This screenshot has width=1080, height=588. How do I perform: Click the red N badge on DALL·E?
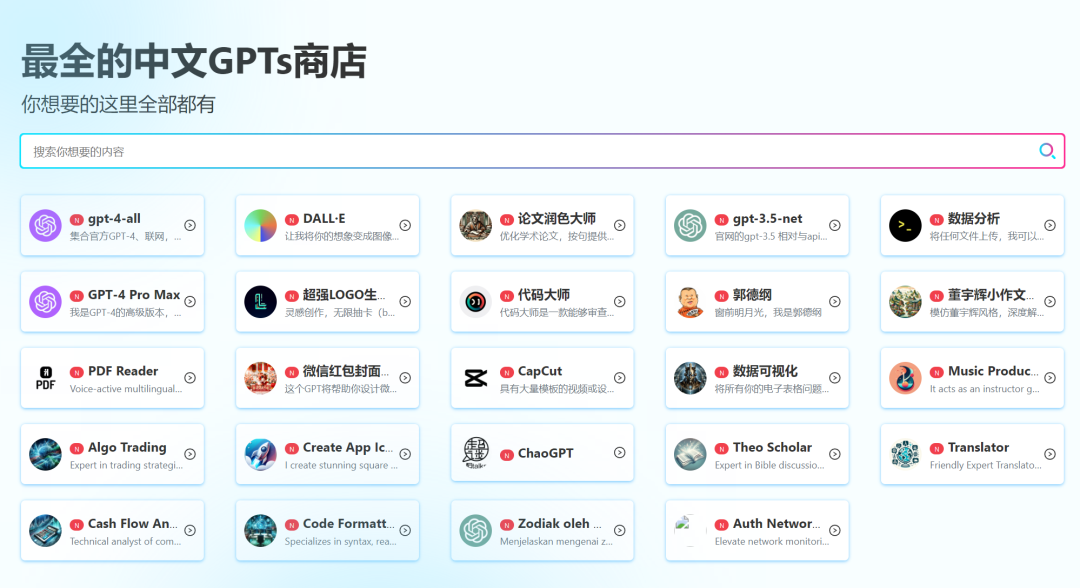[x=292, y=220]
